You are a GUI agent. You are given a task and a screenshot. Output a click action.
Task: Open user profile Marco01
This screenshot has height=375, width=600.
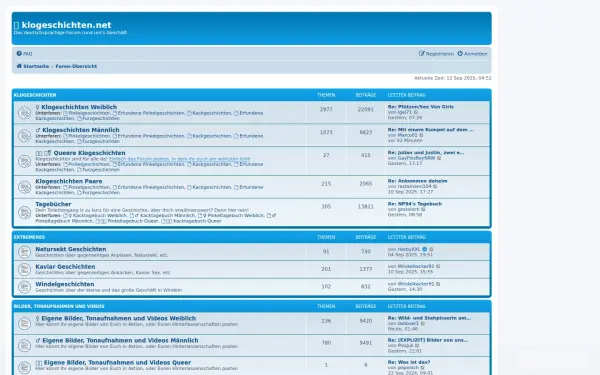408,135
